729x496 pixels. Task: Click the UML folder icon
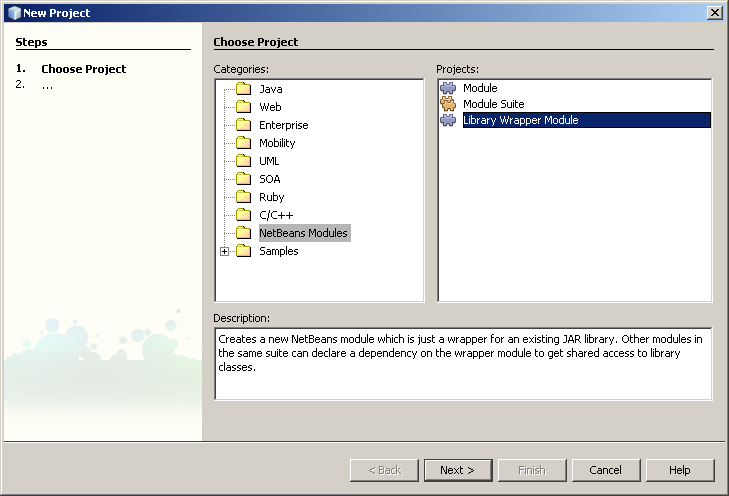click(x=243, y=161)
